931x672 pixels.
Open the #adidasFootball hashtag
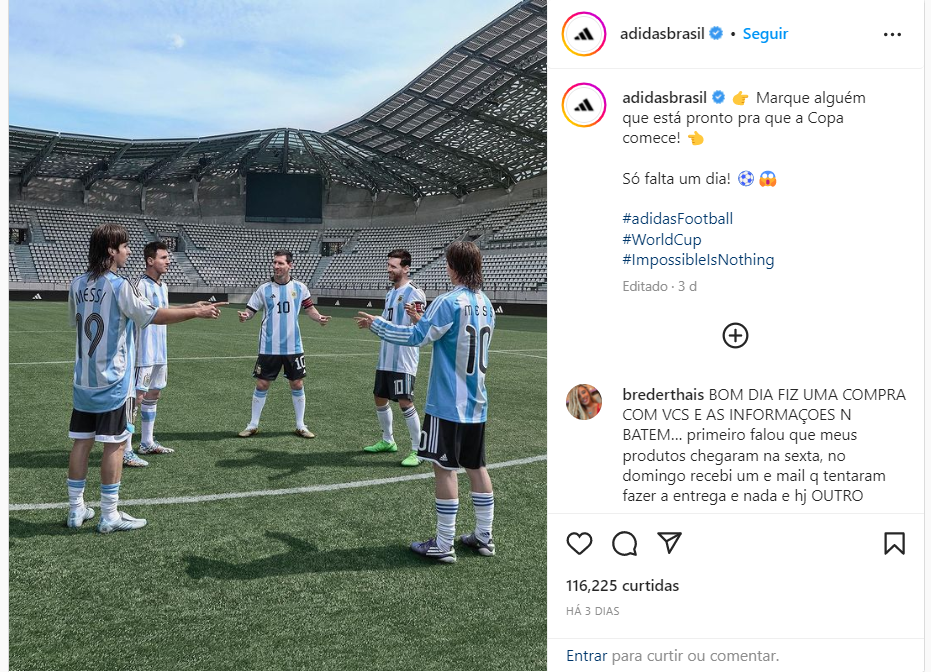[x=677, y=218]
